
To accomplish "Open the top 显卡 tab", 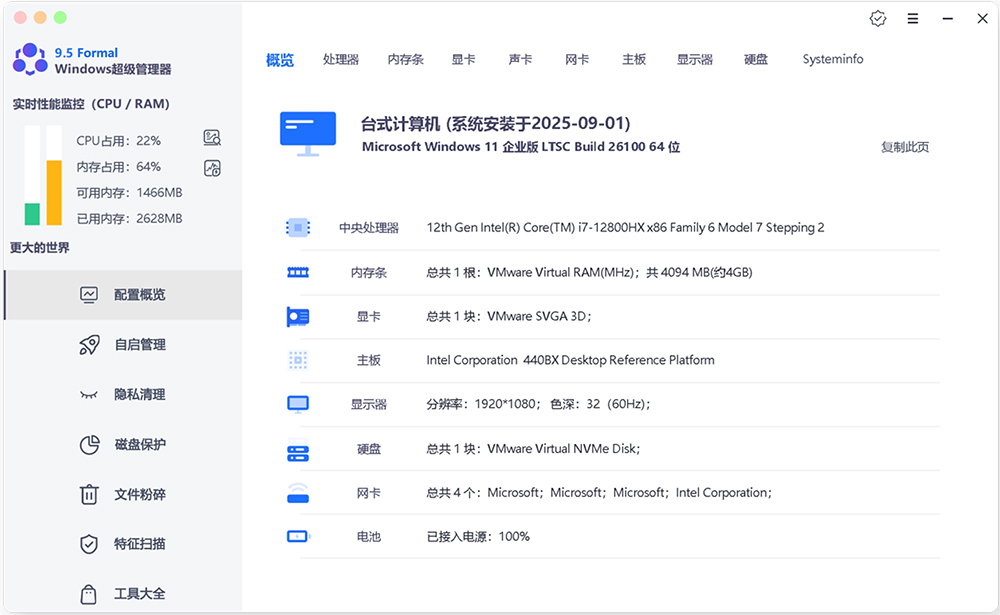I will [x=463, y=59].
